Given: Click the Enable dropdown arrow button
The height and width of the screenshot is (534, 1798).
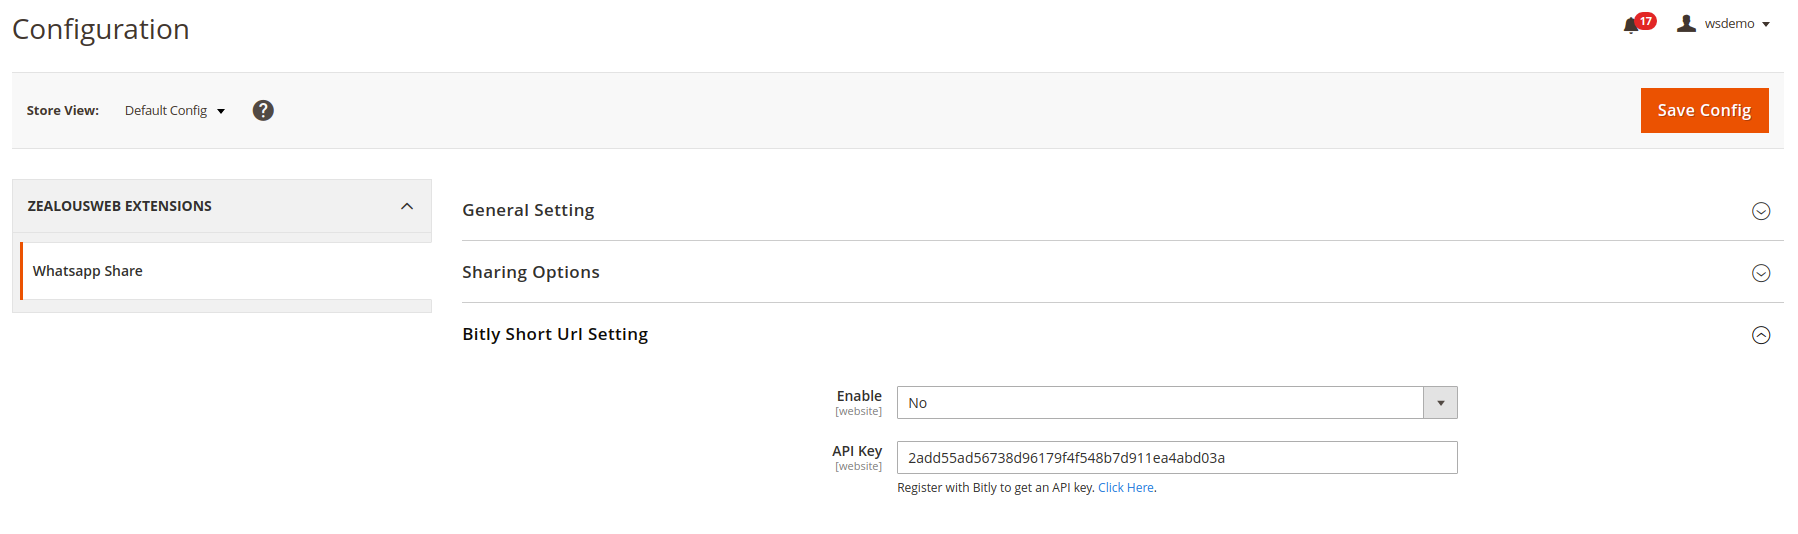Looking at the screenshot, I should click(1440, 403).
